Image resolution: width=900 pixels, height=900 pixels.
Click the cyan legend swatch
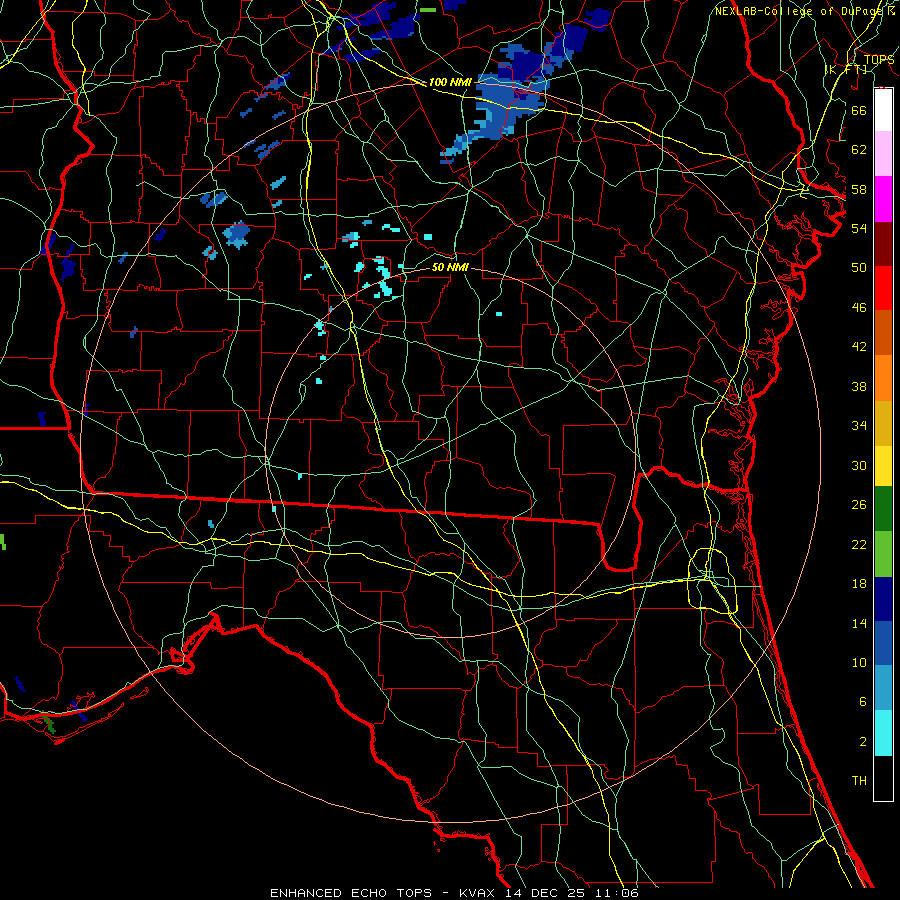883,733
